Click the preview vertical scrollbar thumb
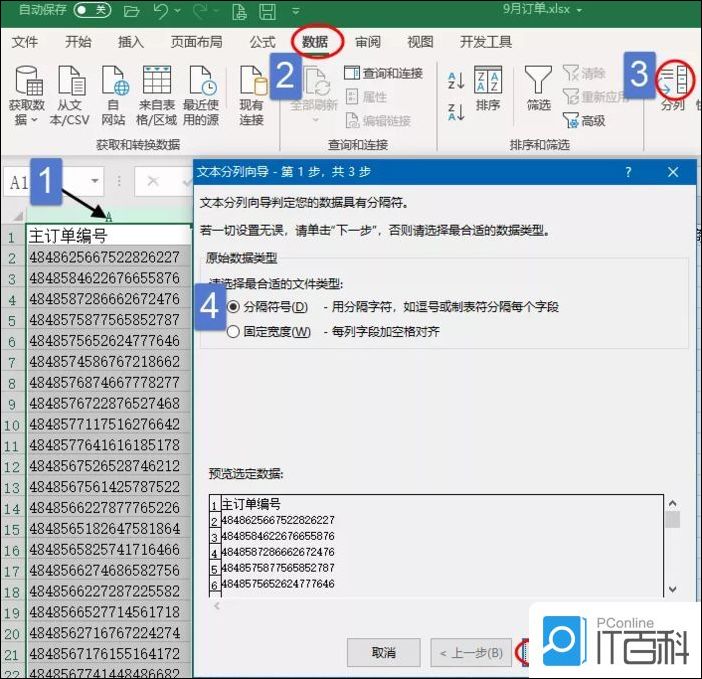The height and width of the screenshot is (679, 702). click(x=673, y=520)
